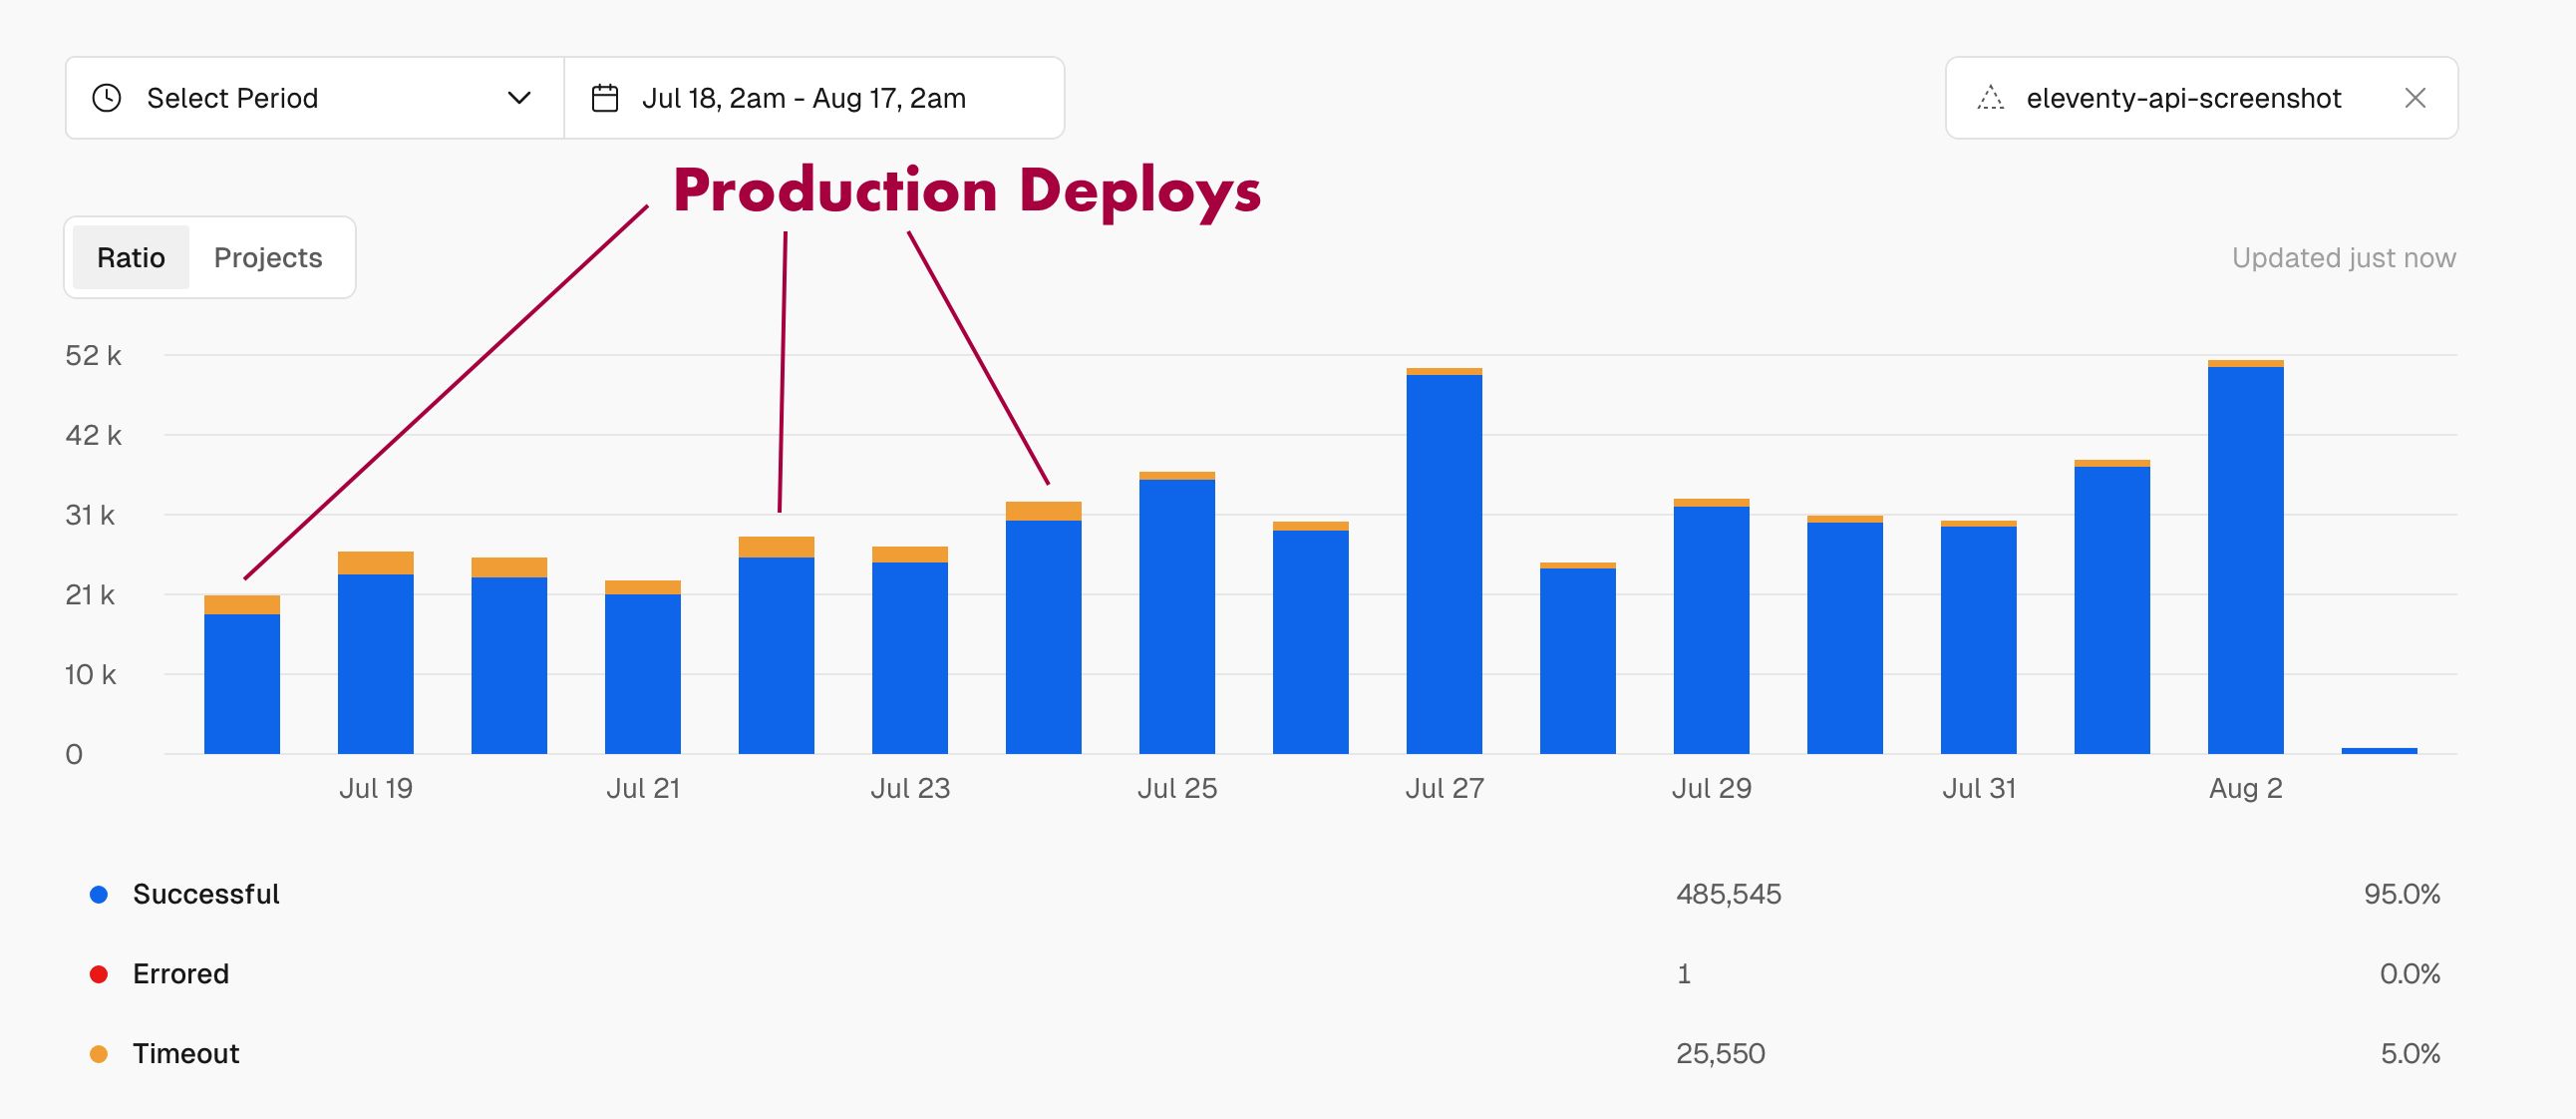The image size is (2576, 1119).
Task: Click the calendar icon in date range
Action: coord(605,98)
